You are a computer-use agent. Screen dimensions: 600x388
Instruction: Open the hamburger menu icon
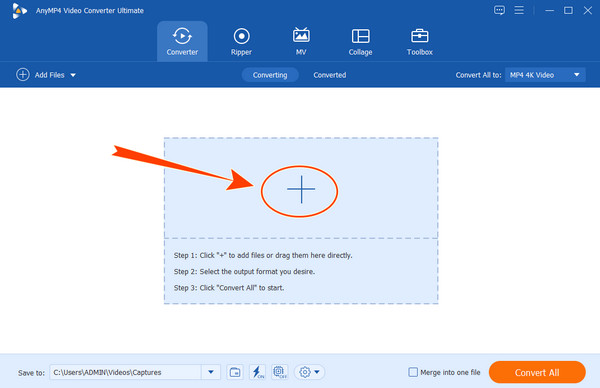pyautogui.click(x=519, y=10)
